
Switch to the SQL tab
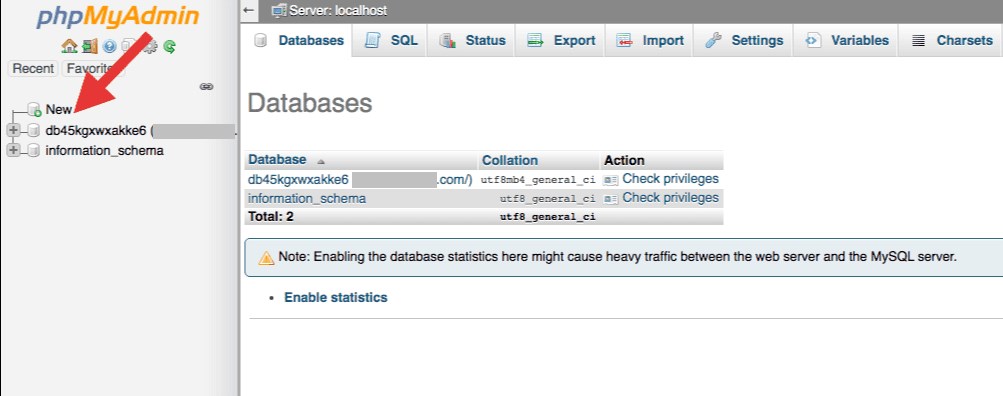[391, 40]
